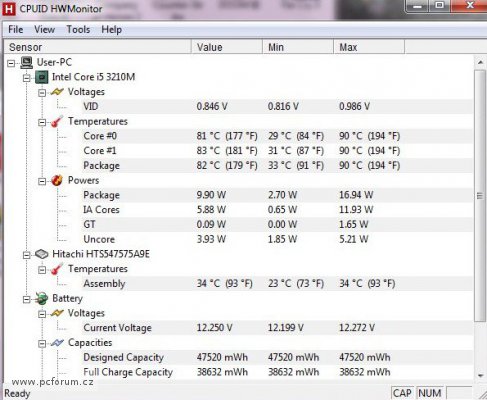Select the Core #1 temperature row

pyautogui.click(x=278, y=151)
